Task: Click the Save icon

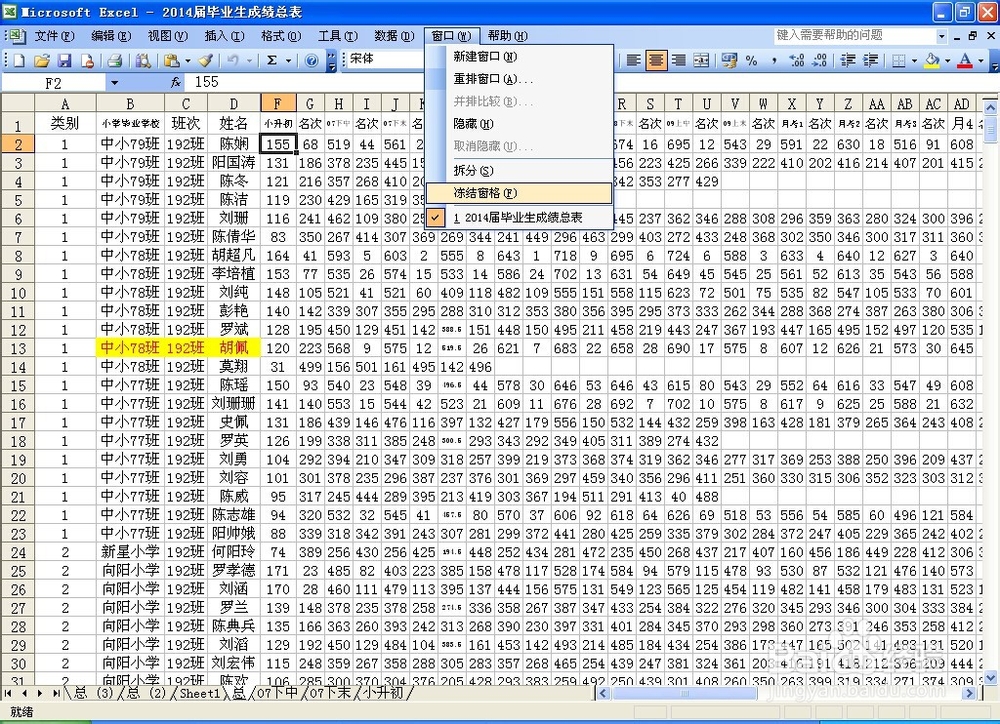Action: (x=65, y=60)
